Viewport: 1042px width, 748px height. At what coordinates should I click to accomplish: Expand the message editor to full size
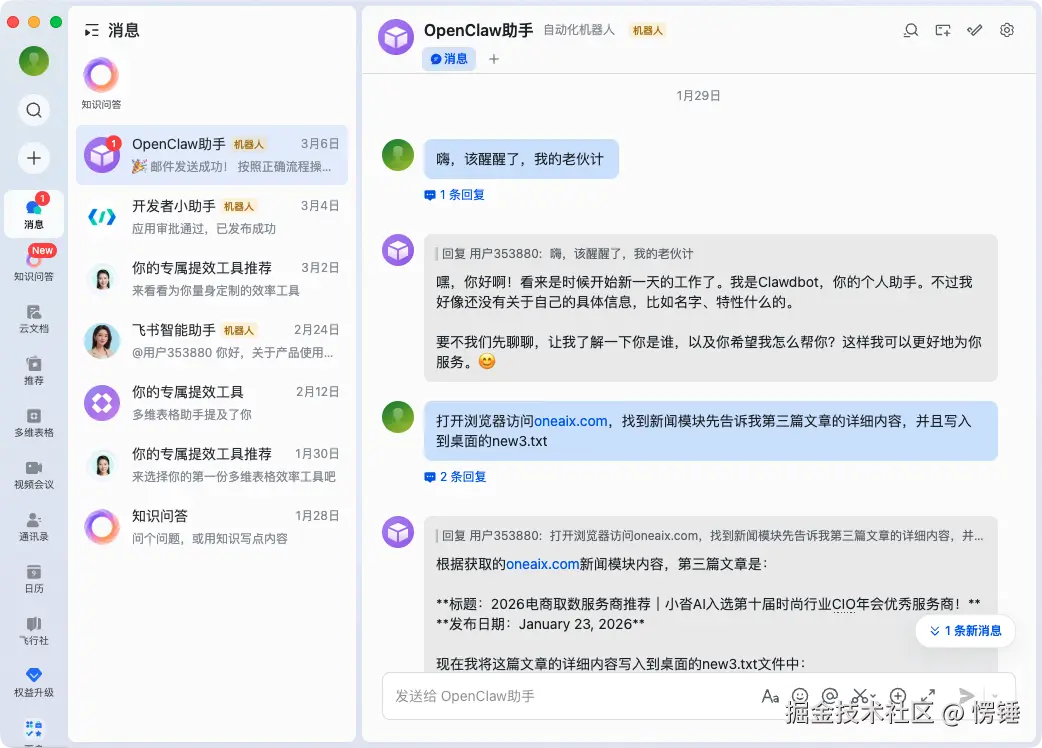coord(928,696)
